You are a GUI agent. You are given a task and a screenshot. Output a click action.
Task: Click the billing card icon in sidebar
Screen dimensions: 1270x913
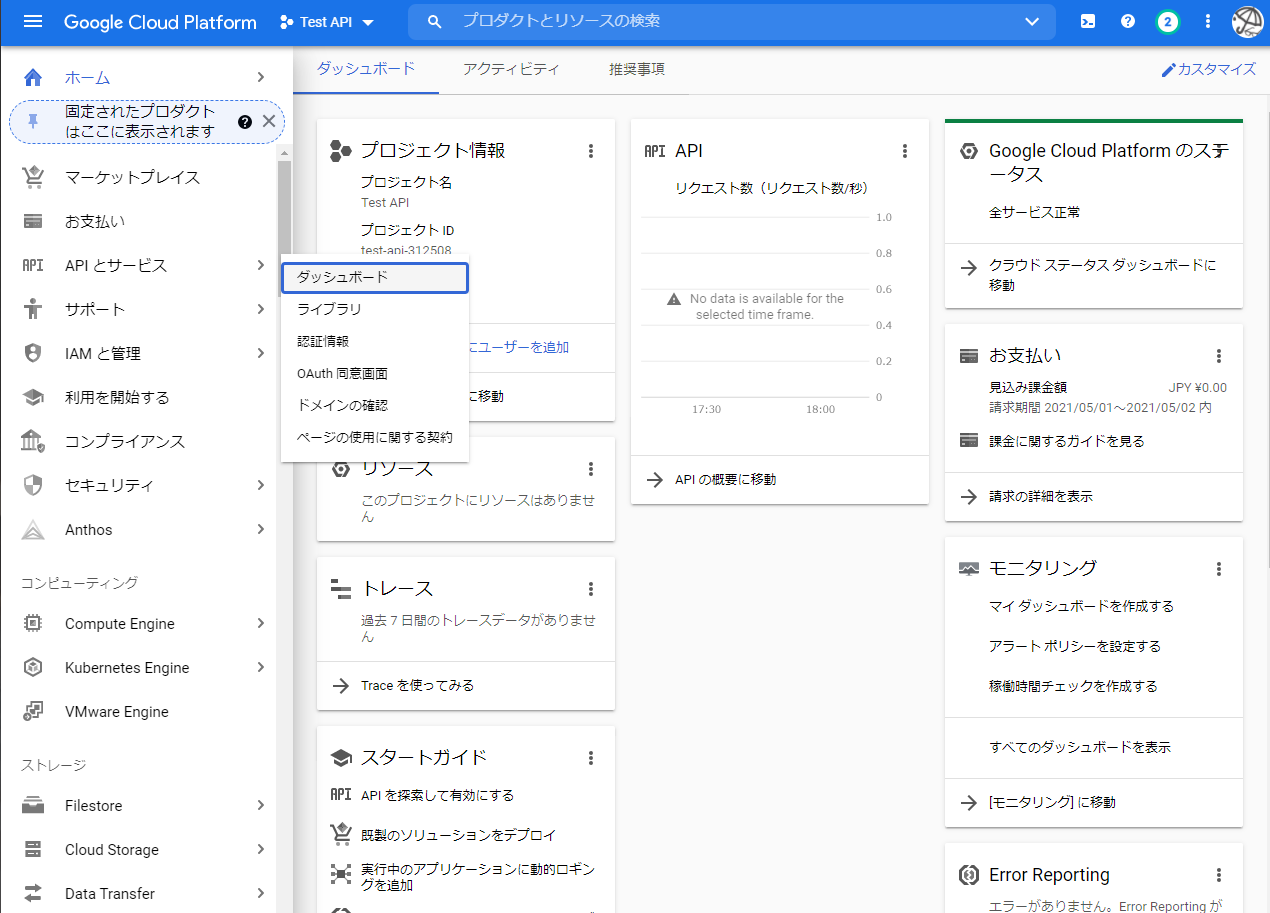point(33,222)
